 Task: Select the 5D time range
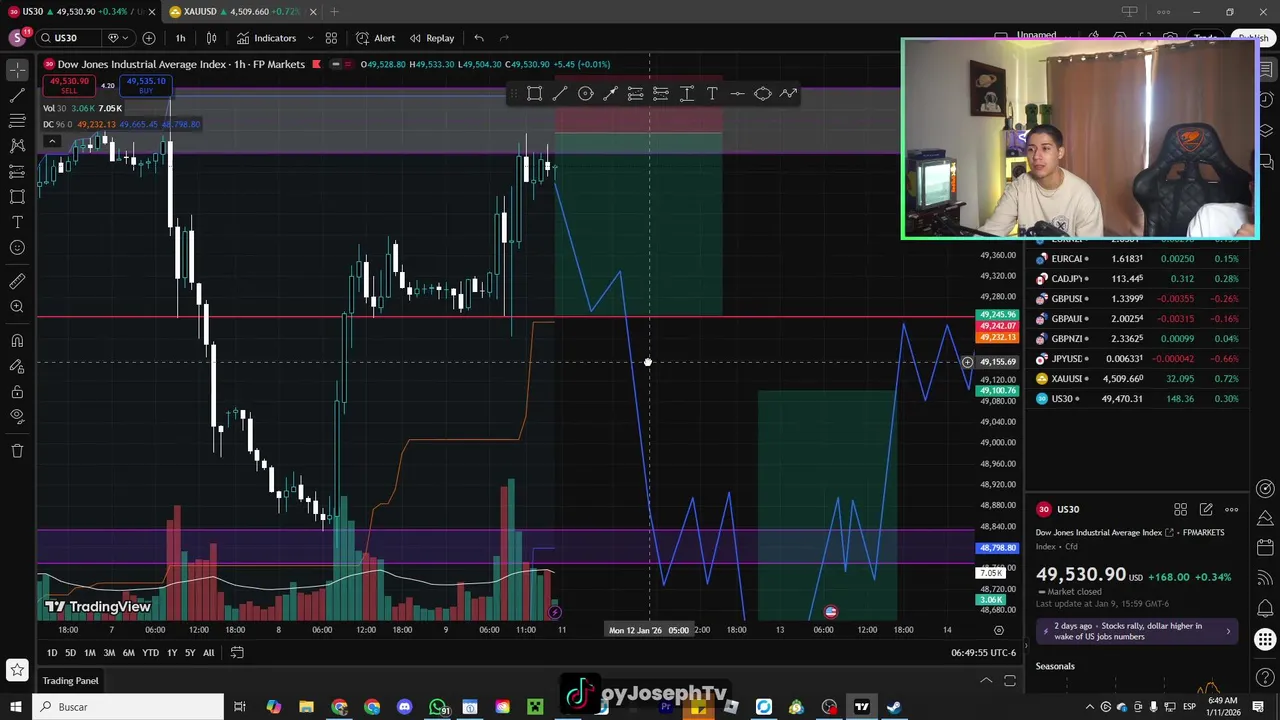click(70, 653)
